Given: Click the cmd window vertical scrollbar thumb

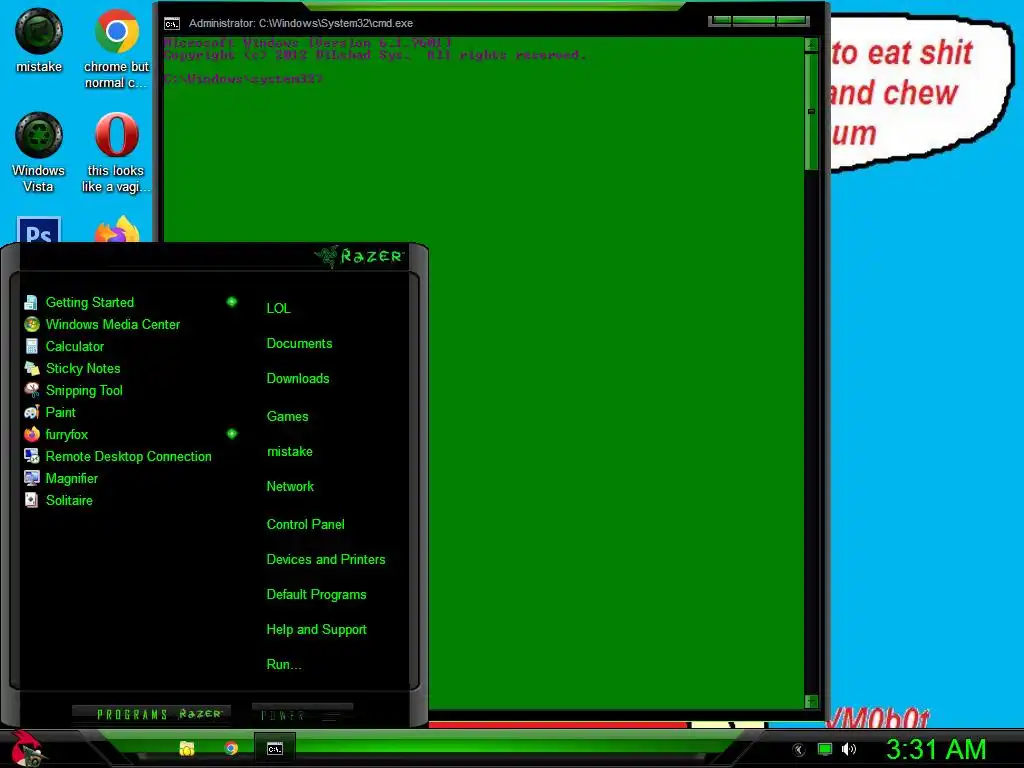Looking at the screenshot, I should [x=811, y=112].
